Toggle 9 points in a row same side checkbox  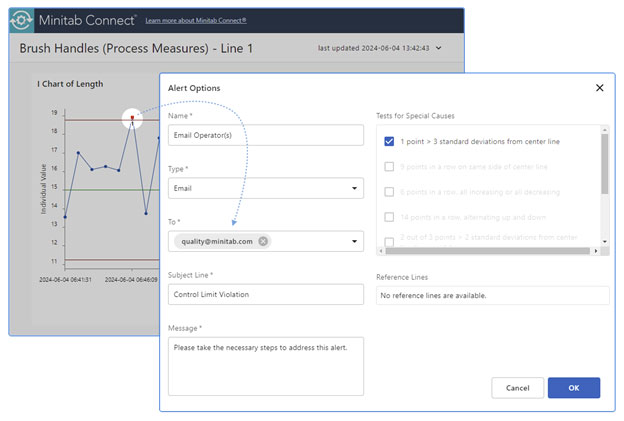point(389,166)
